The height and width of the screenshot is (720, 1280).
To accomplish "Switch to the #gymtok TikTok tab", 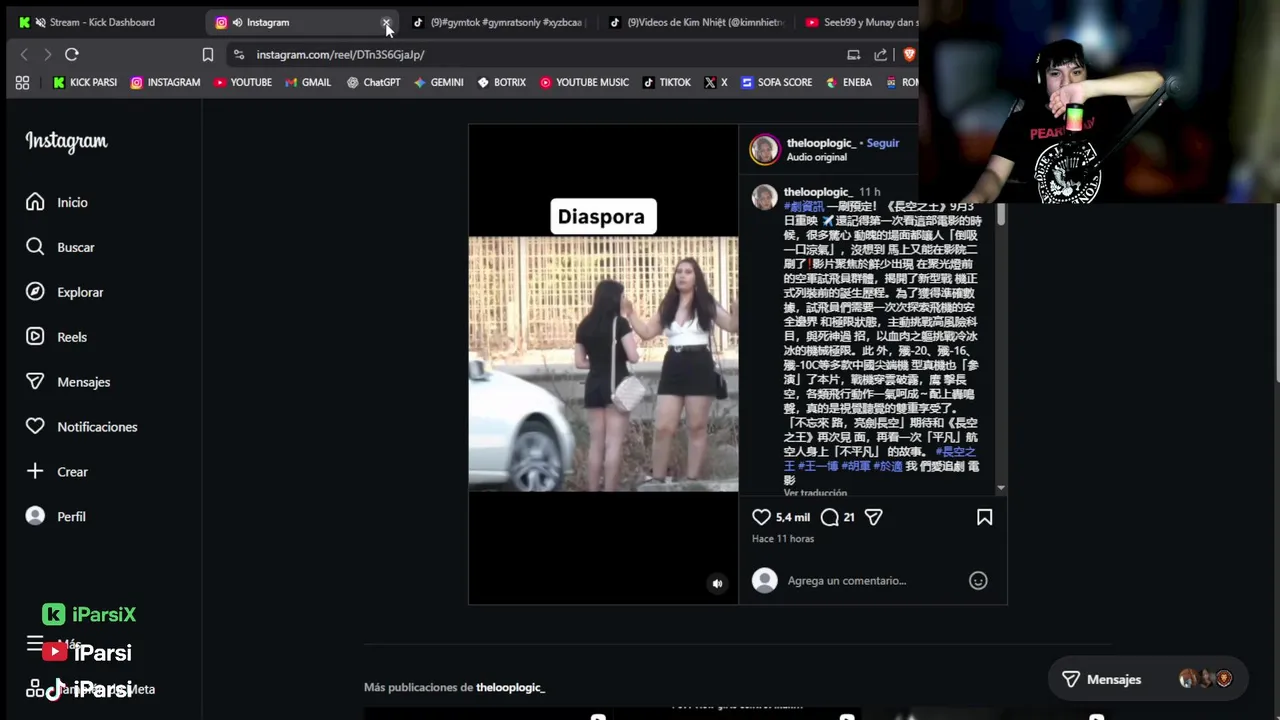I will (497, 22).
